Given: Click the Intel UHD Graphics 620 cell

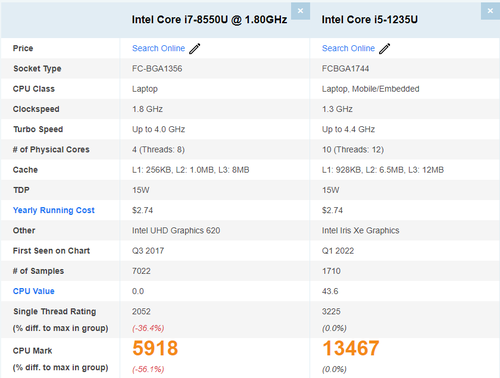Looking at the screenshot, I should [176, 231].
